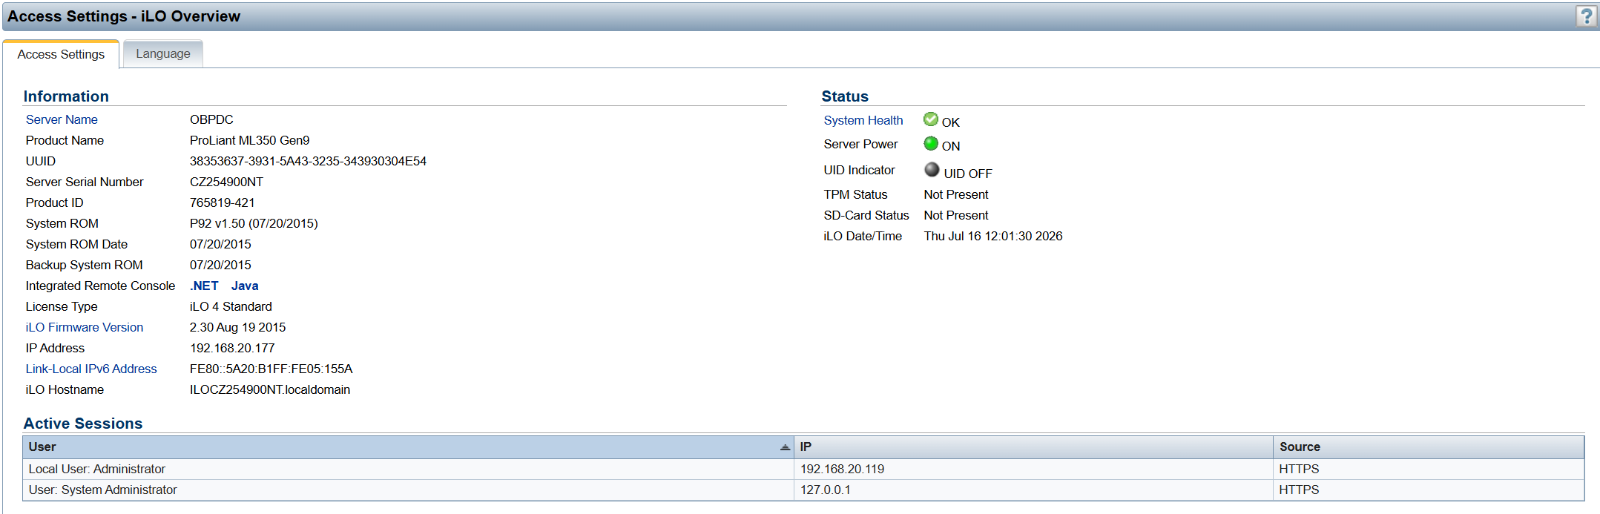Launch the Java remote console
The image size is (1600, 514).
pos(245,286)
